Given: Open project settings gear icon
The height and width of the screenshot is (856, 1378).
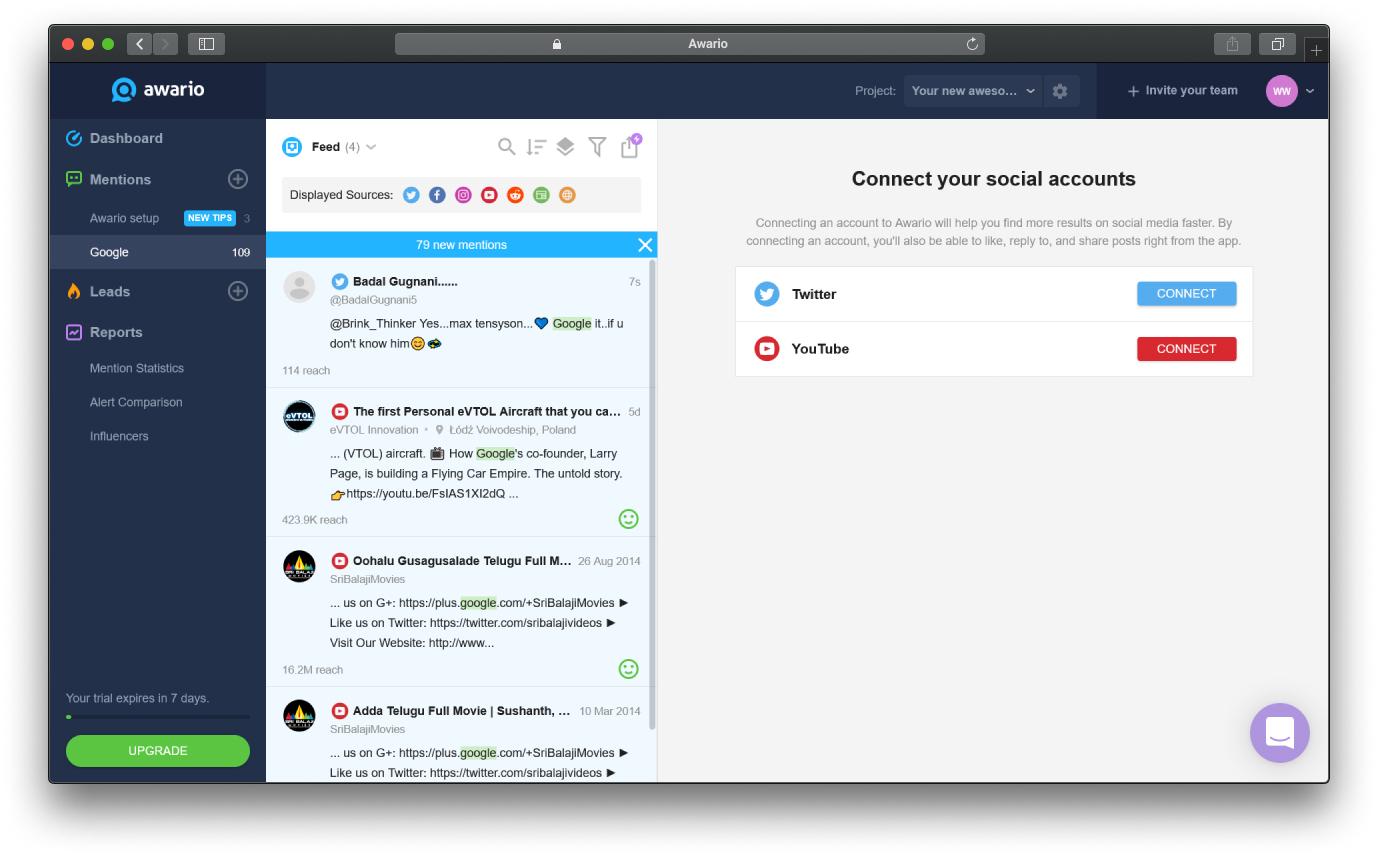Looking at the screenshot, I should tap(1060, 91).
